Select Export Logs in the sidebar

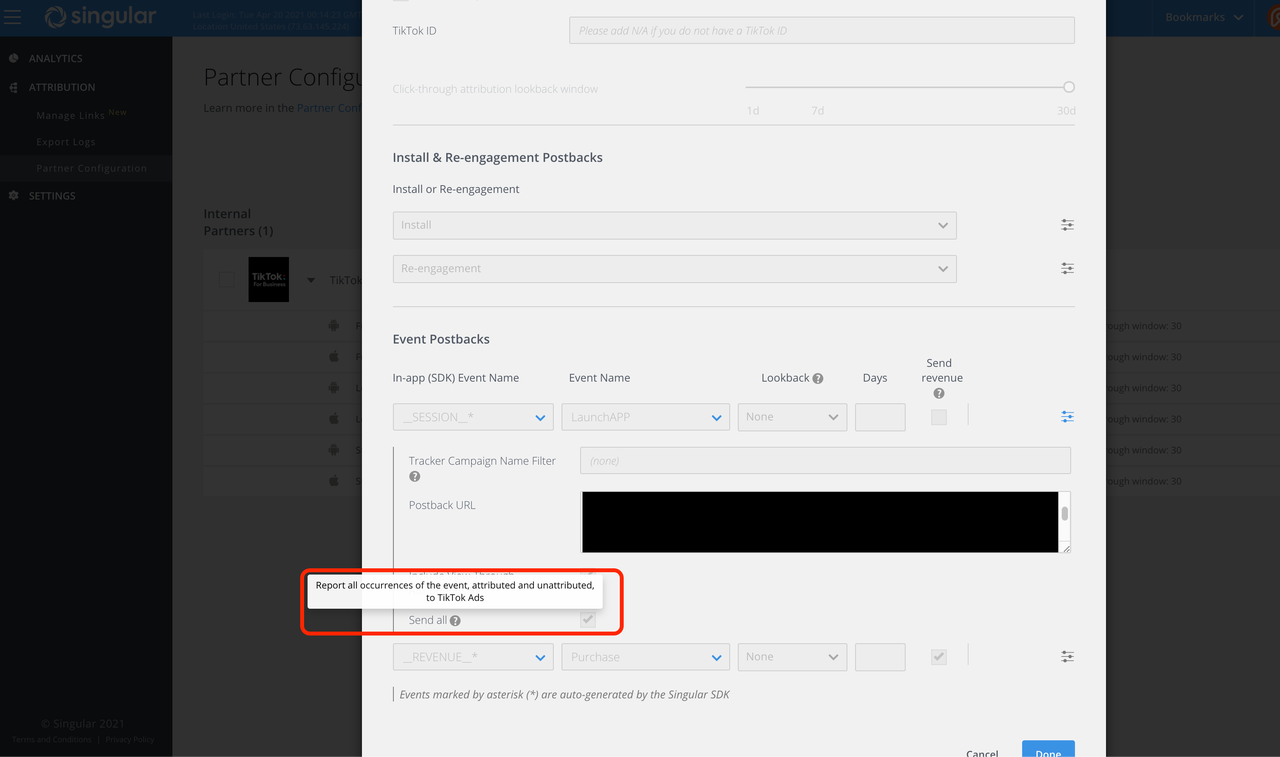tap(66, 142)
